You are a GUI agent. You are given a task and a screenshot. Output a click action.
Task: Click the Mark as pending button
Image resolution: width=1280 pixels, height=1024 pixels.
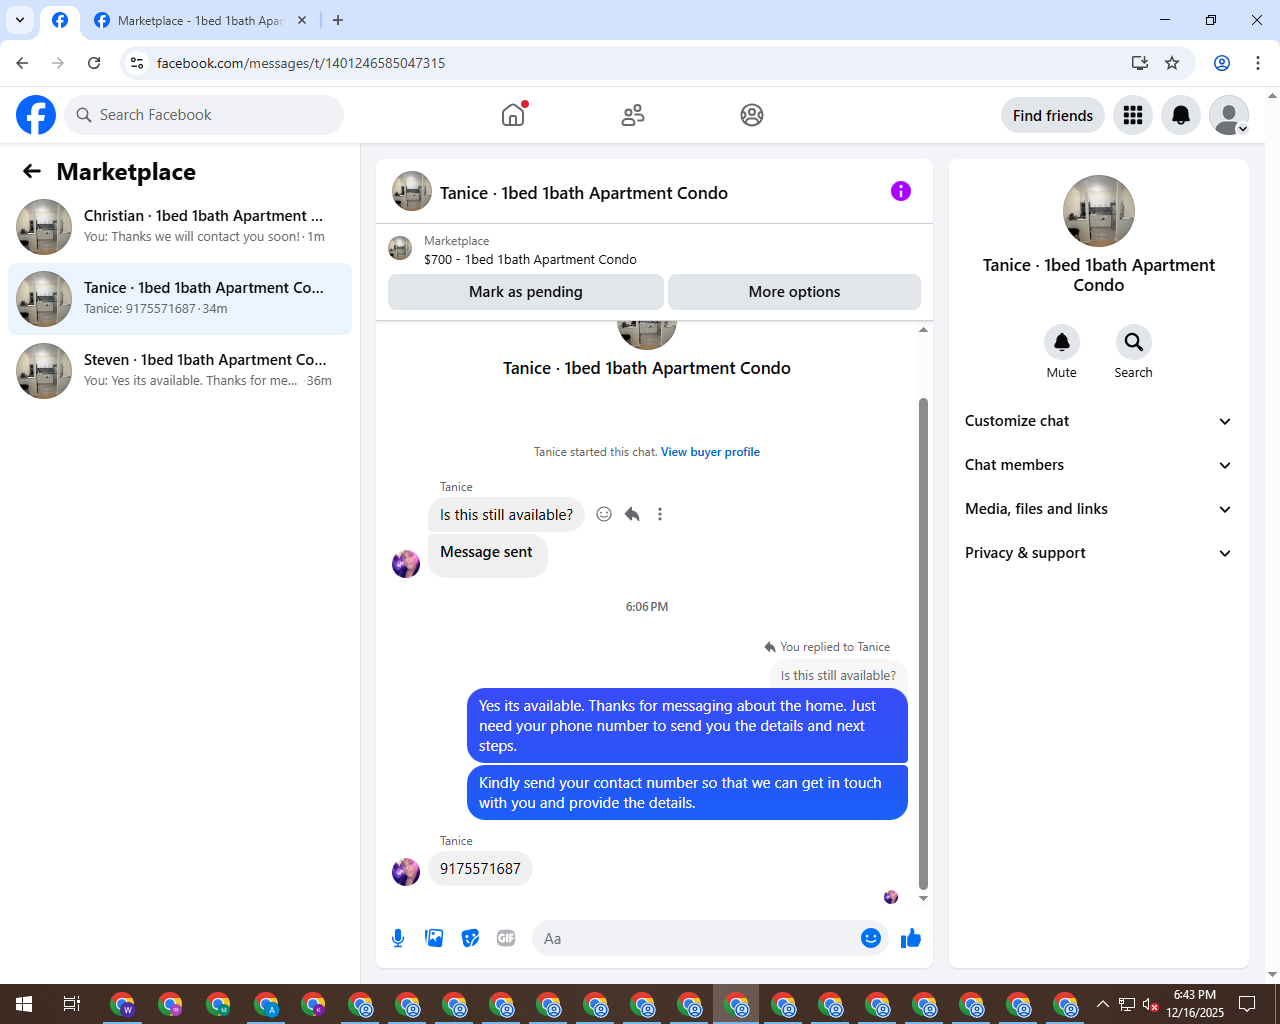pyautogui.click(x=526, y=292)
